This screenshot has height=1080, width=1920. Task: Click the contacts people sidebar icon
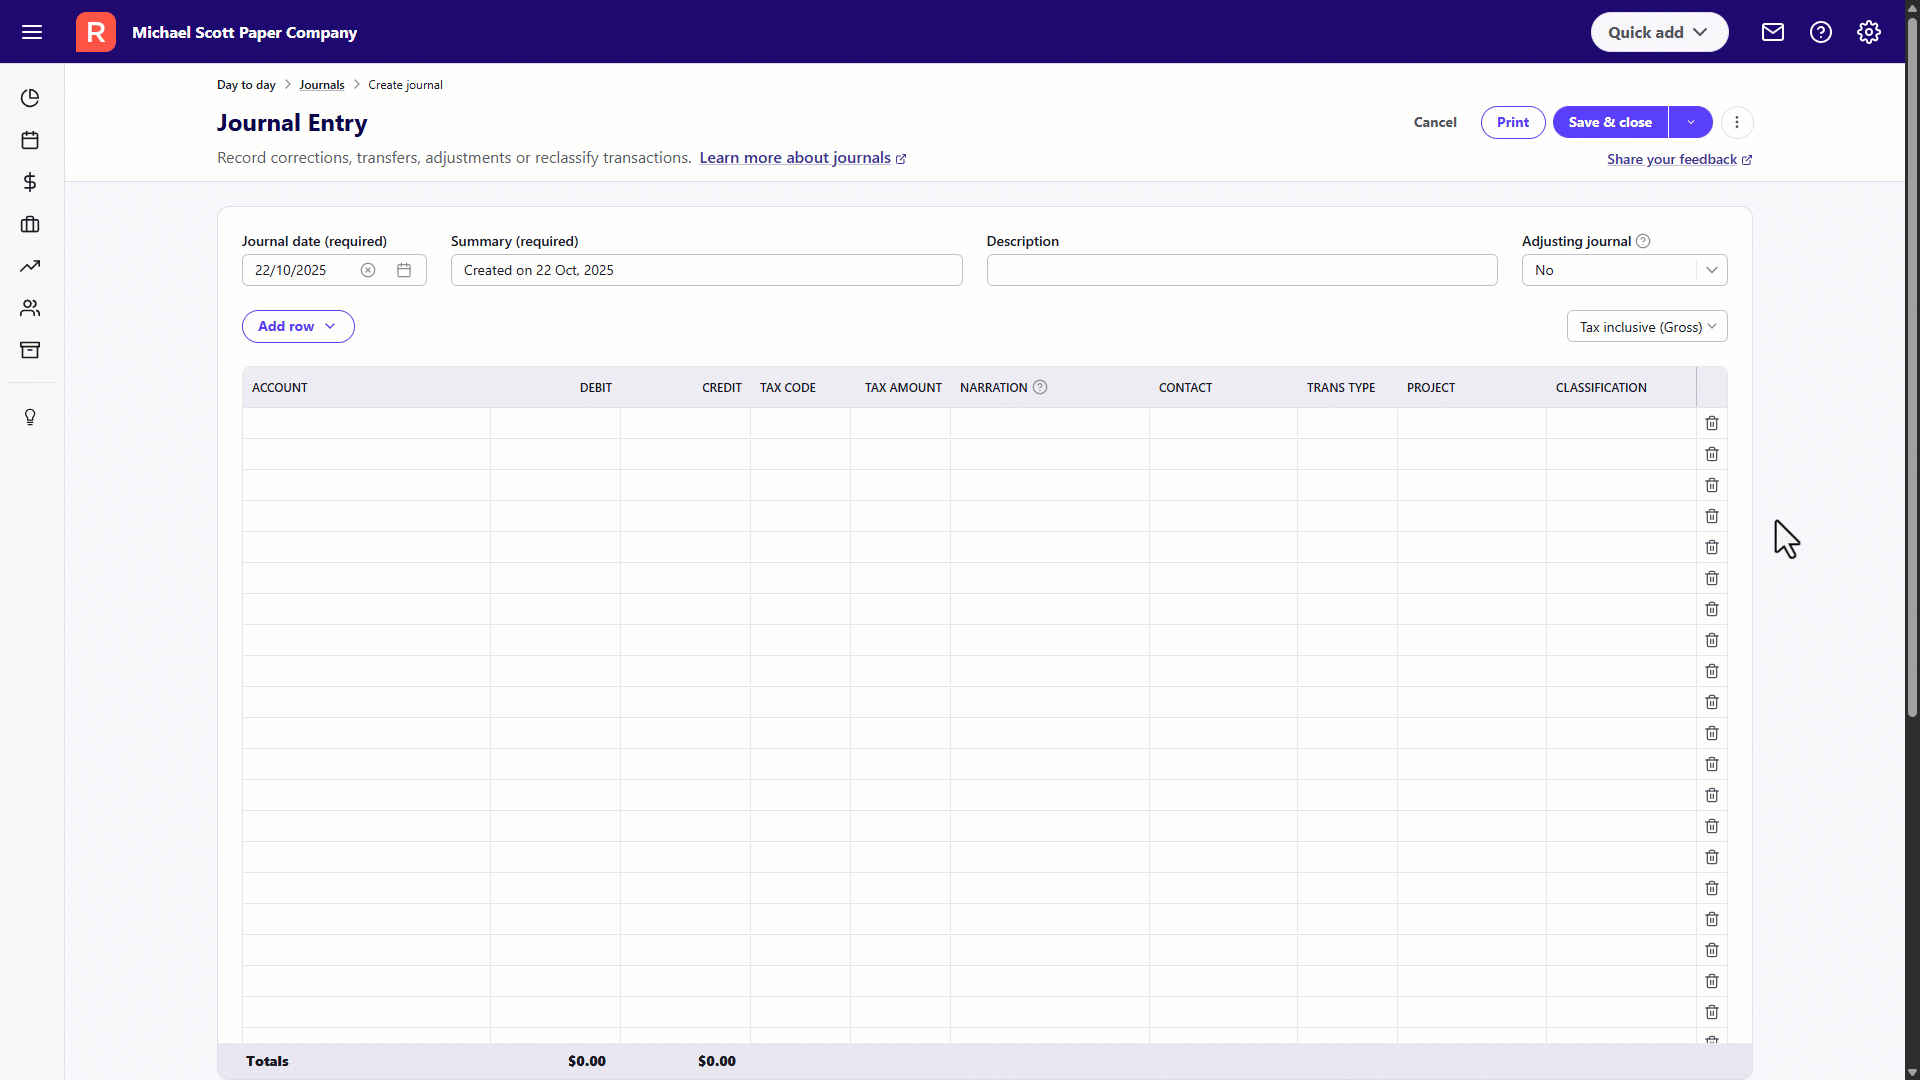click(30, 308)
